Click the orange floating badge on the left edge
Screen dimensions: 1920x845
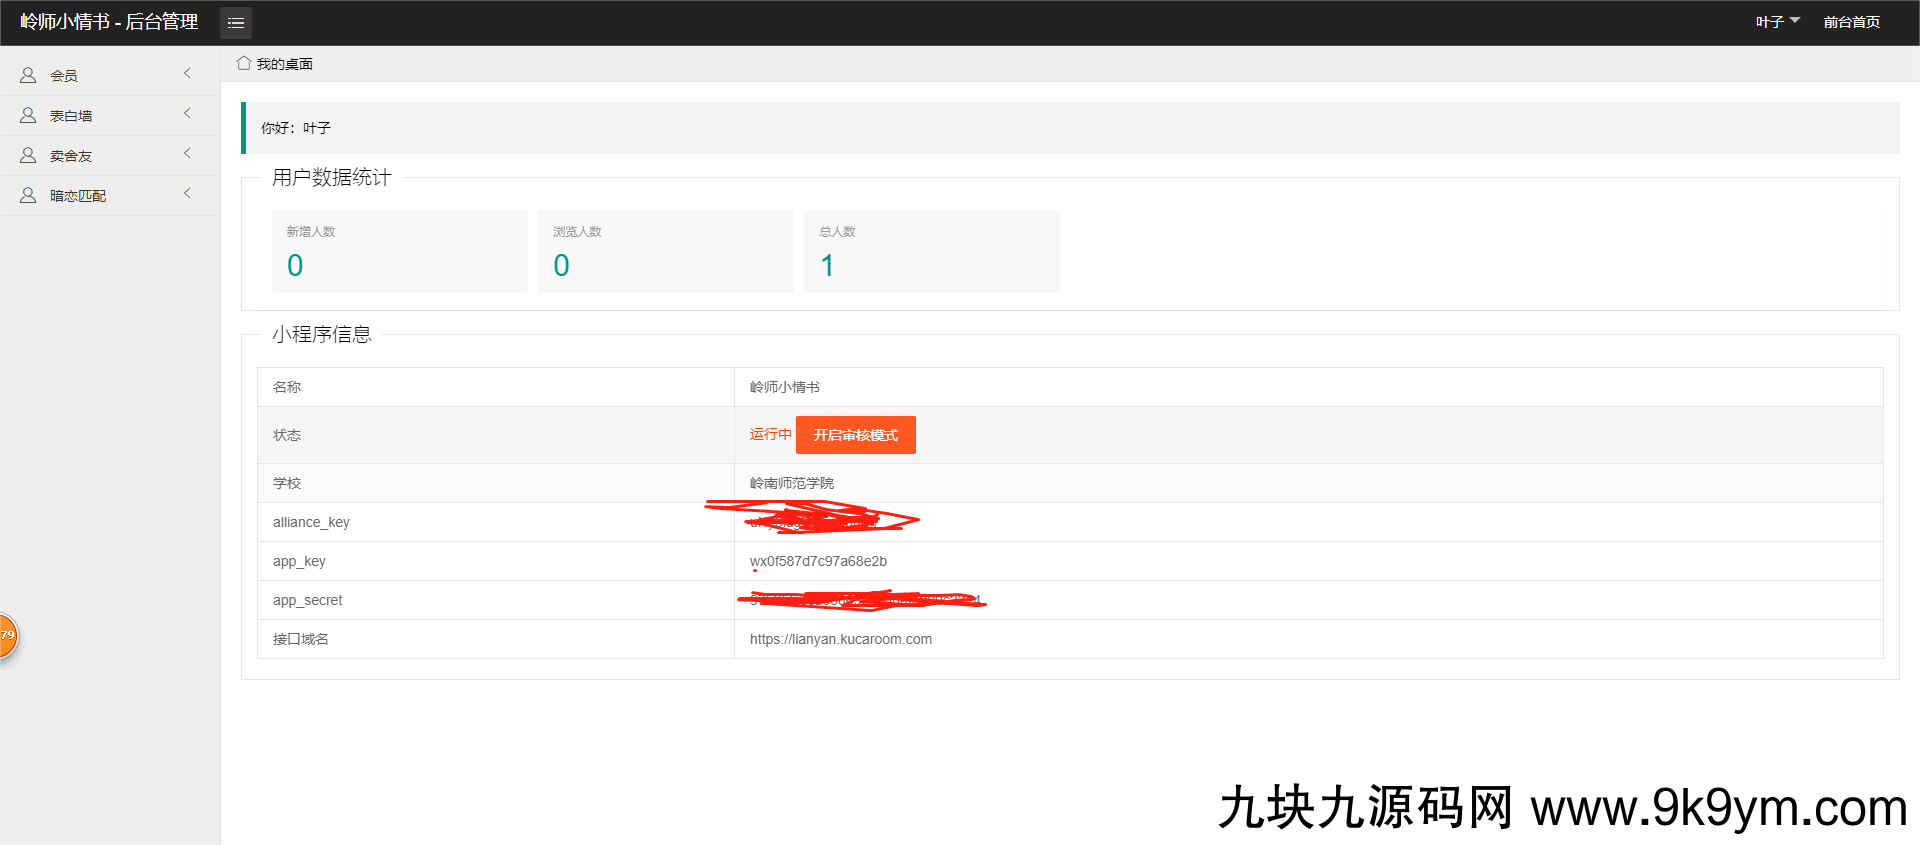pyautogui.click(x=6, y=636)
